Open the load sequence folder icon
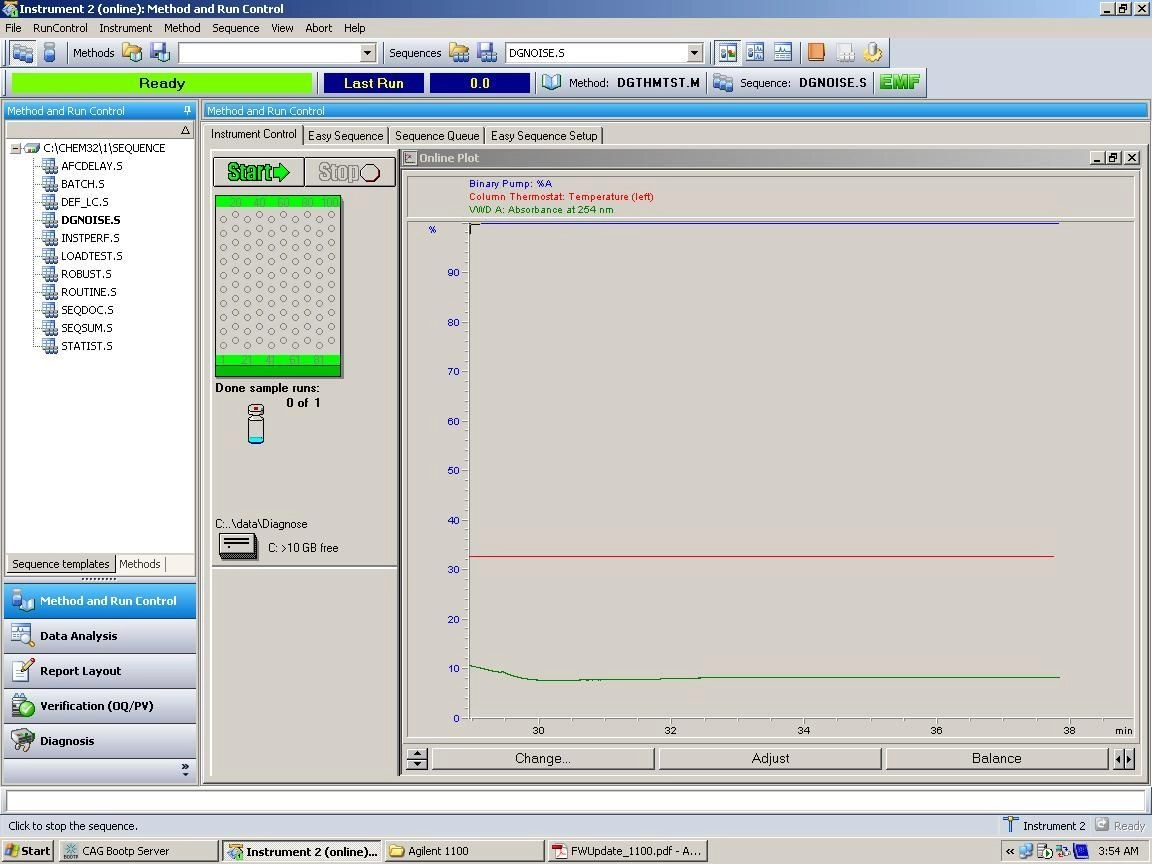The image size is (1152, 864). coord(459,53)
